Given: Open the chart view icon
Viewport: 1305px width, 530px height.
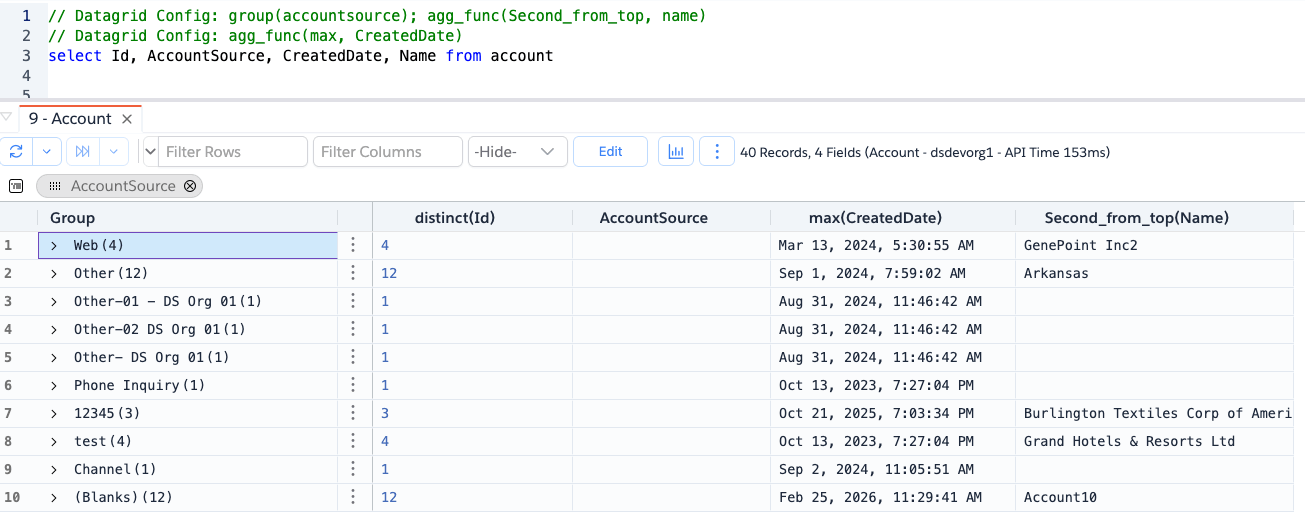Looking at the screenshot, I should 676,152.
